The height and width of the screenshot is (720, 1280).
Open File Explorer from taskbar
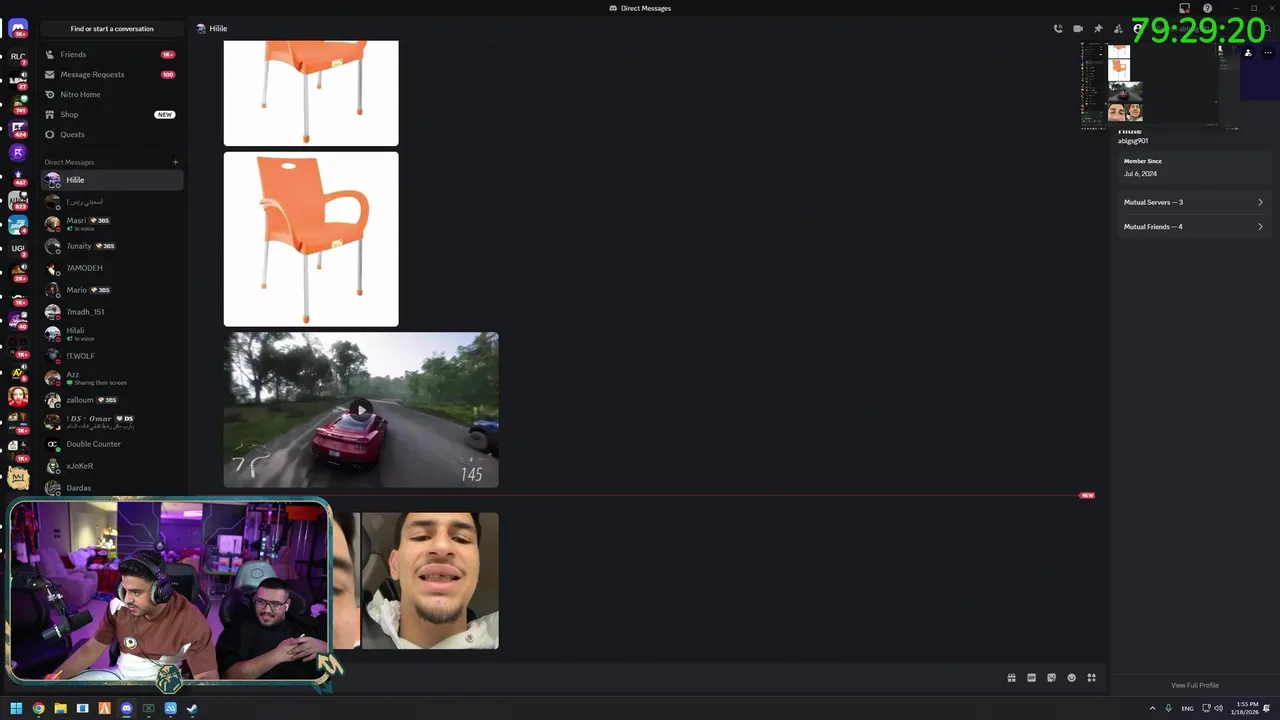[x=60, y=708]
